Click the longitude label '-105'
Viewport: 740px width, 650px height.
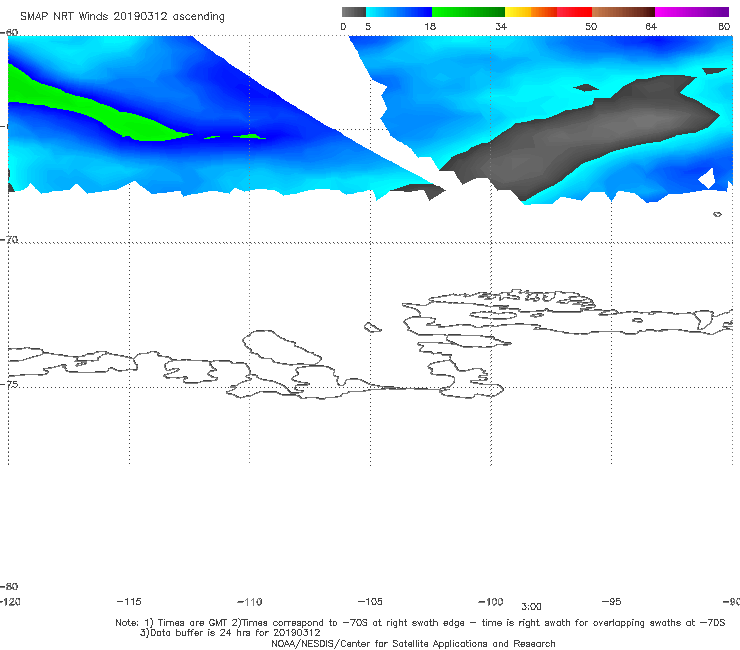tap(370, 601)
